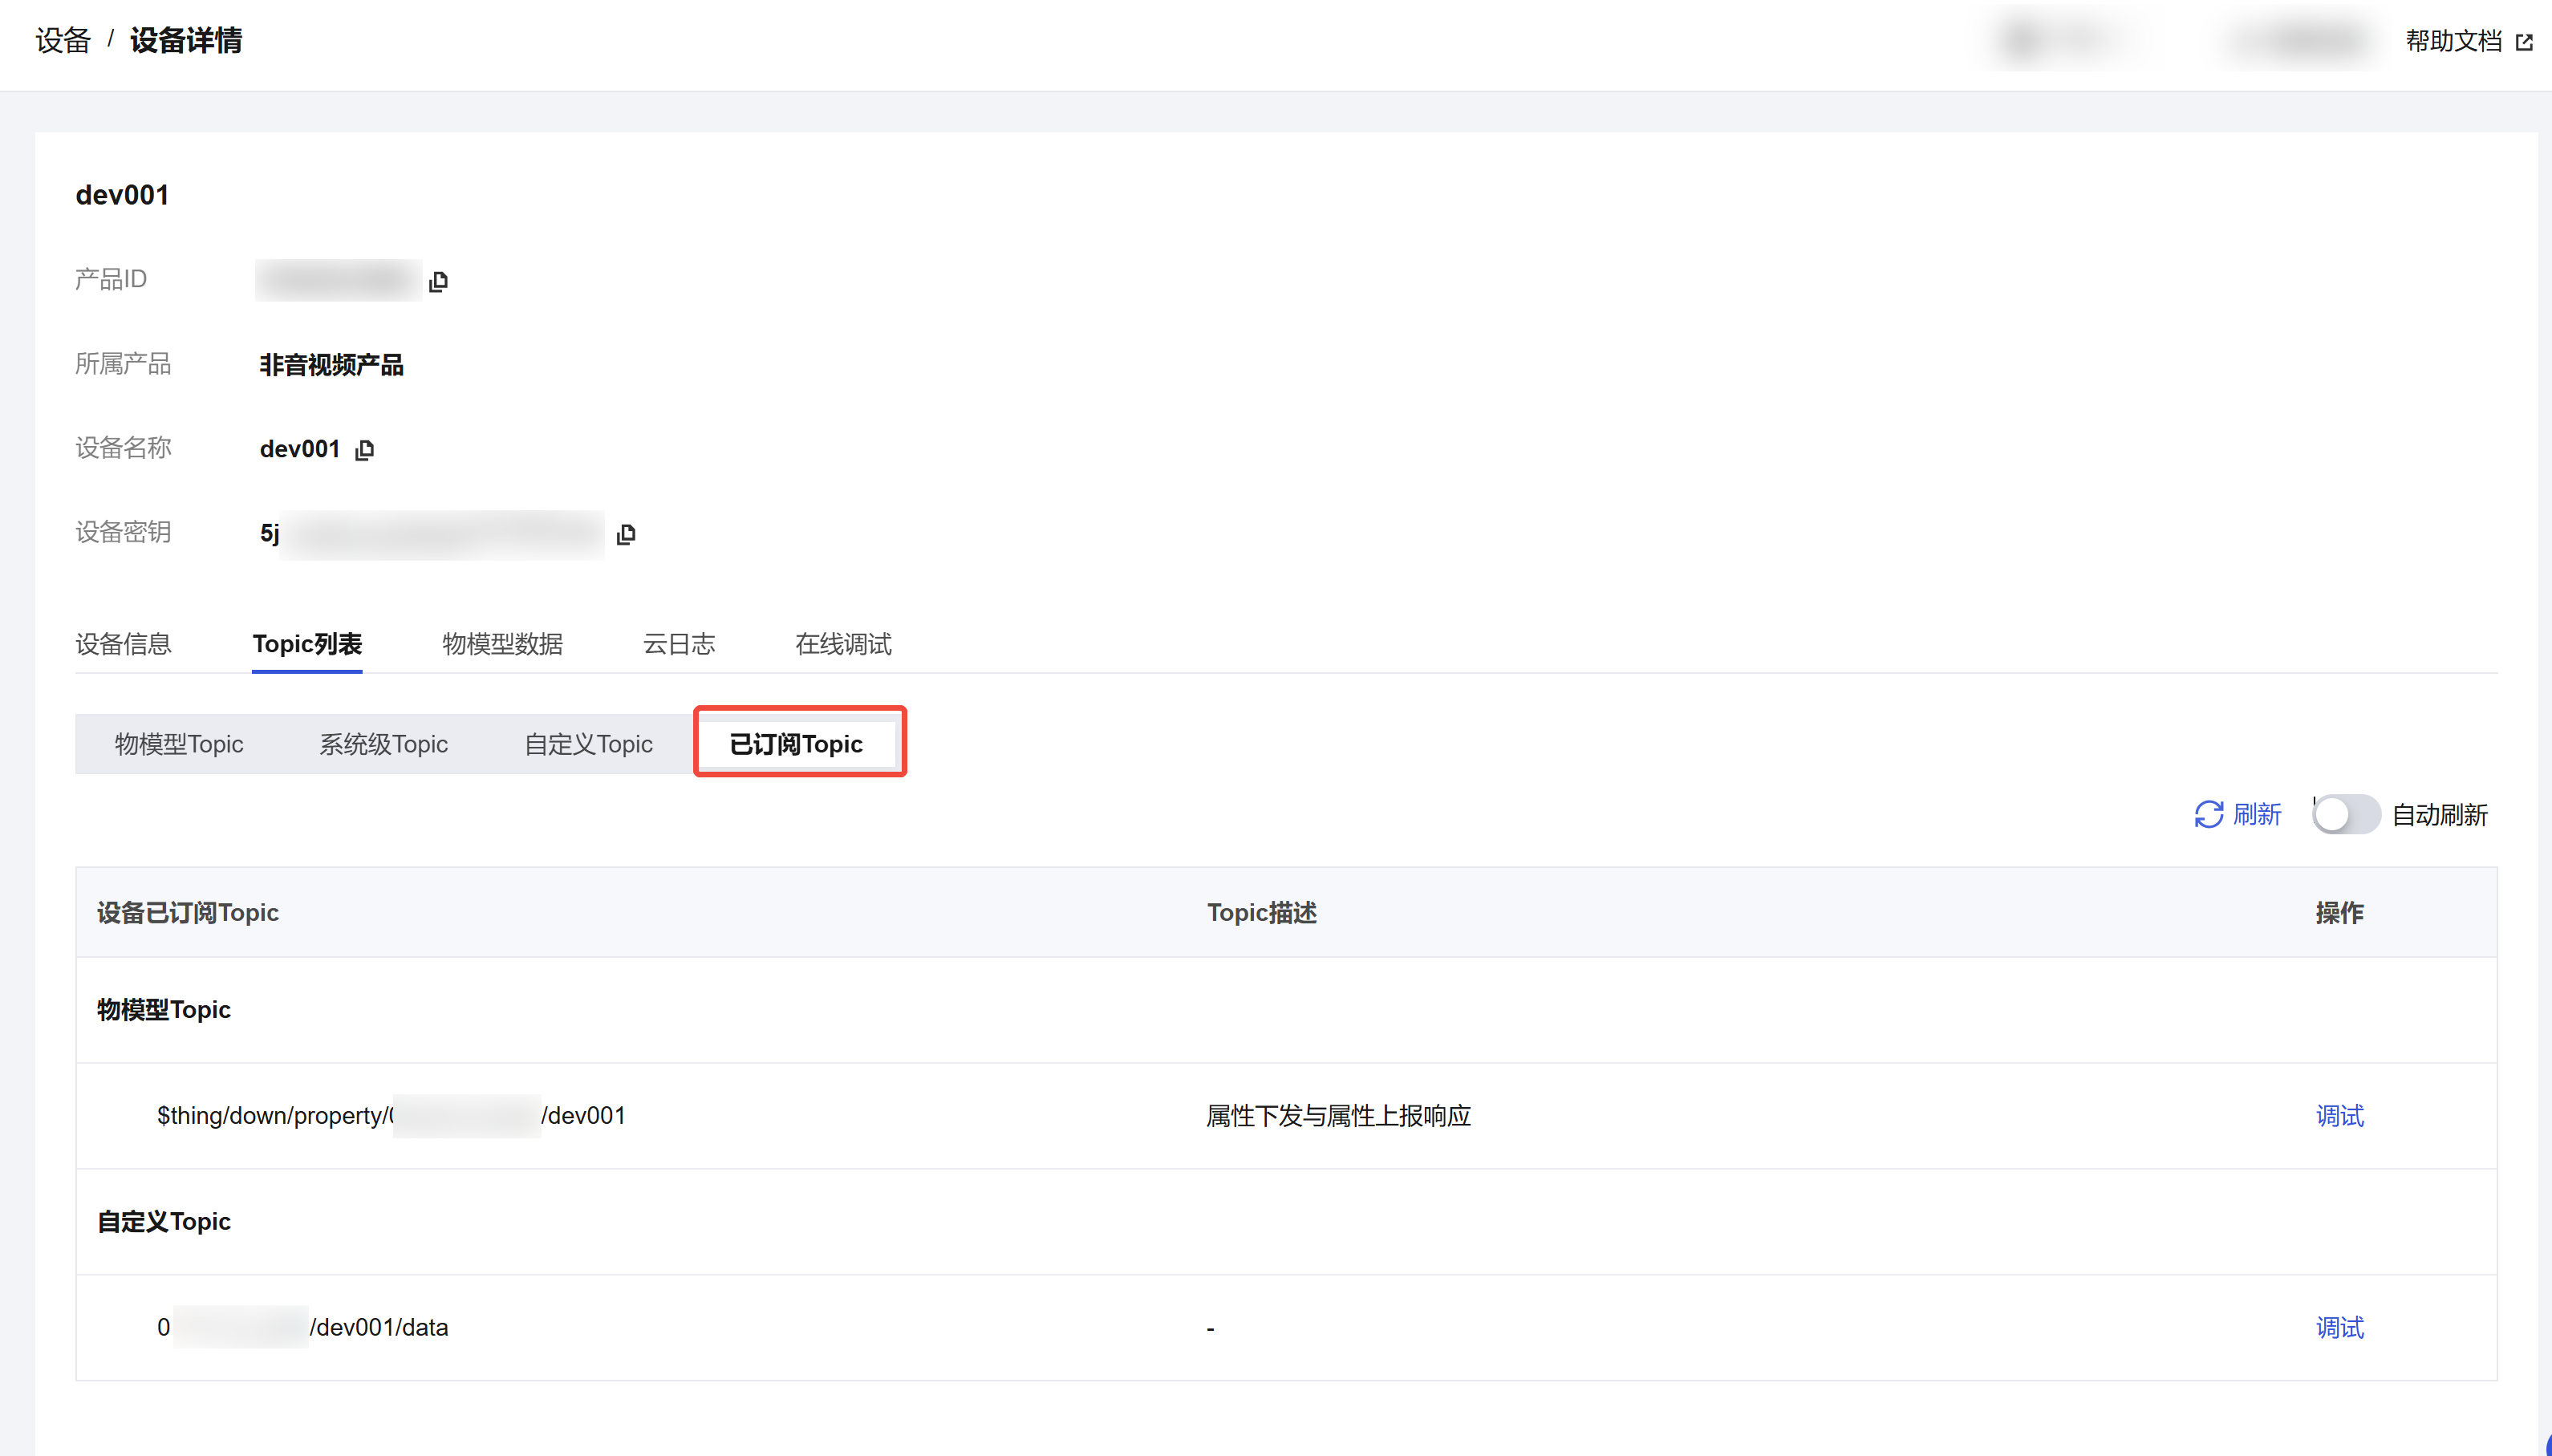This screenshot has height=1456, width=2552.
Task: Select the Topic列表 tab
Action: click(307, 643)
